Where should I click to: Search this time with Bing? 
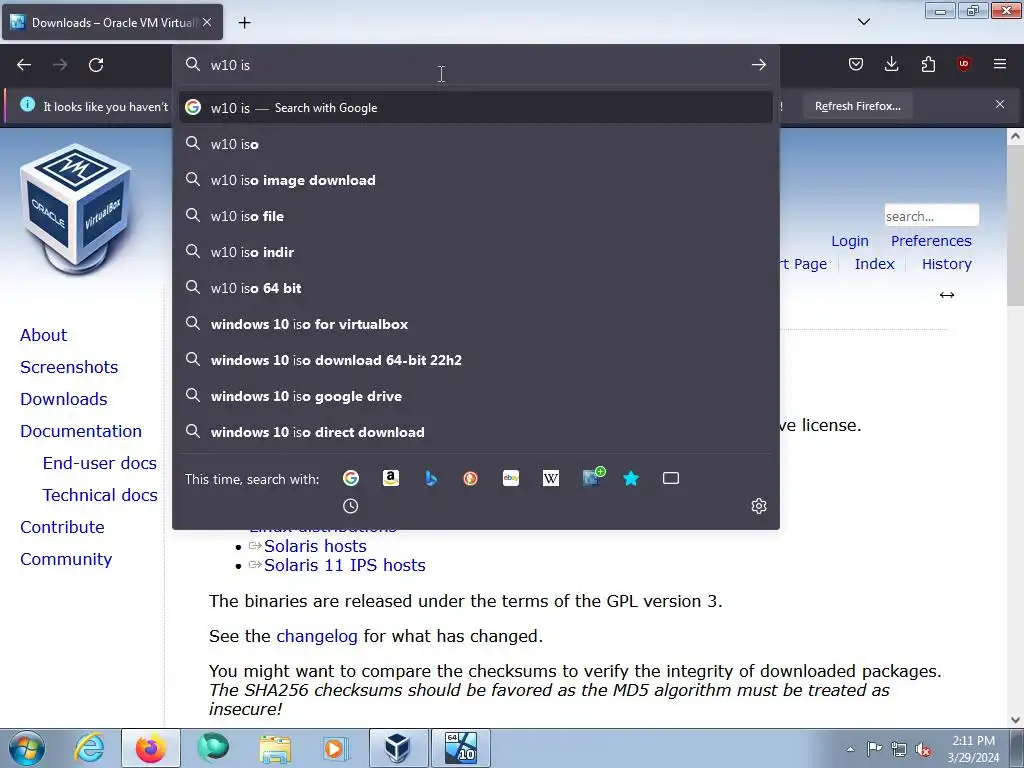point(431,479)
